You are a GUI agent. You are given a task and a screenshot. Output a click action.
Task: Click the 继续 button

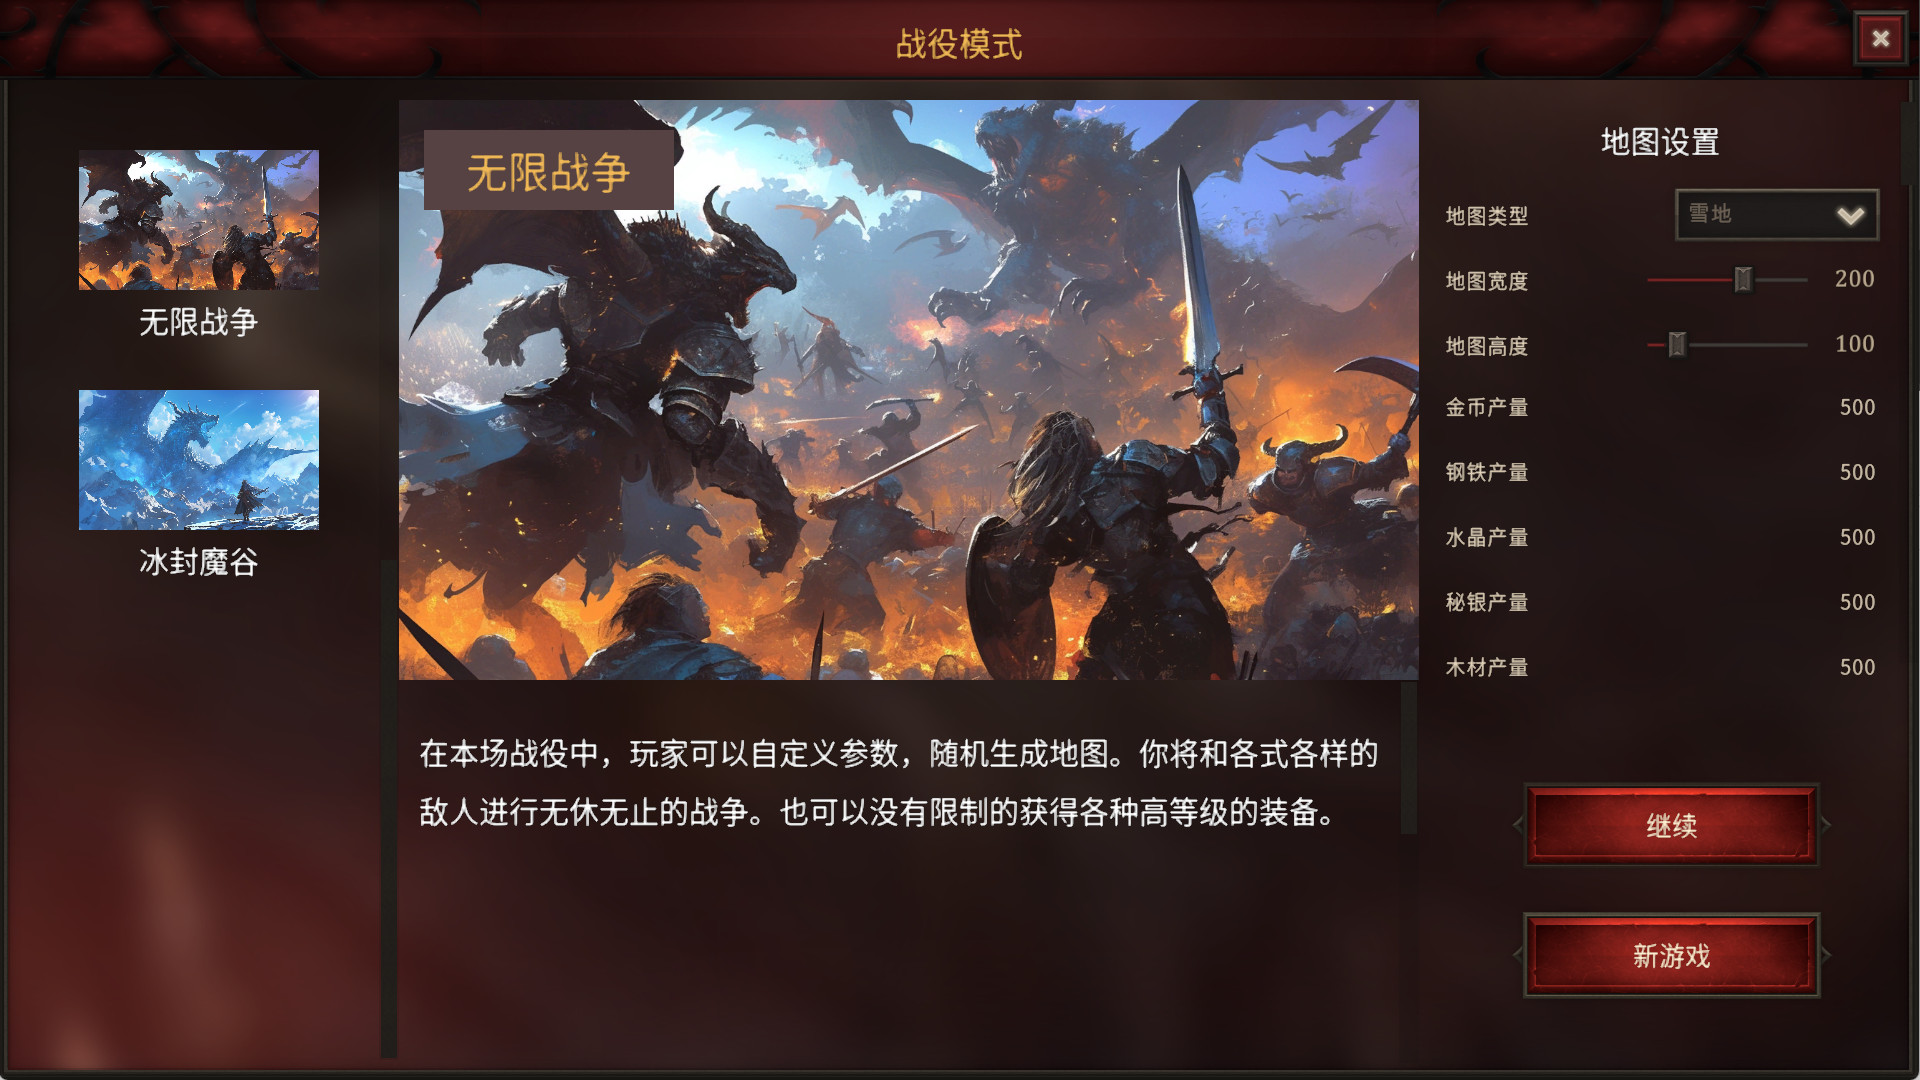(1671, 825)
